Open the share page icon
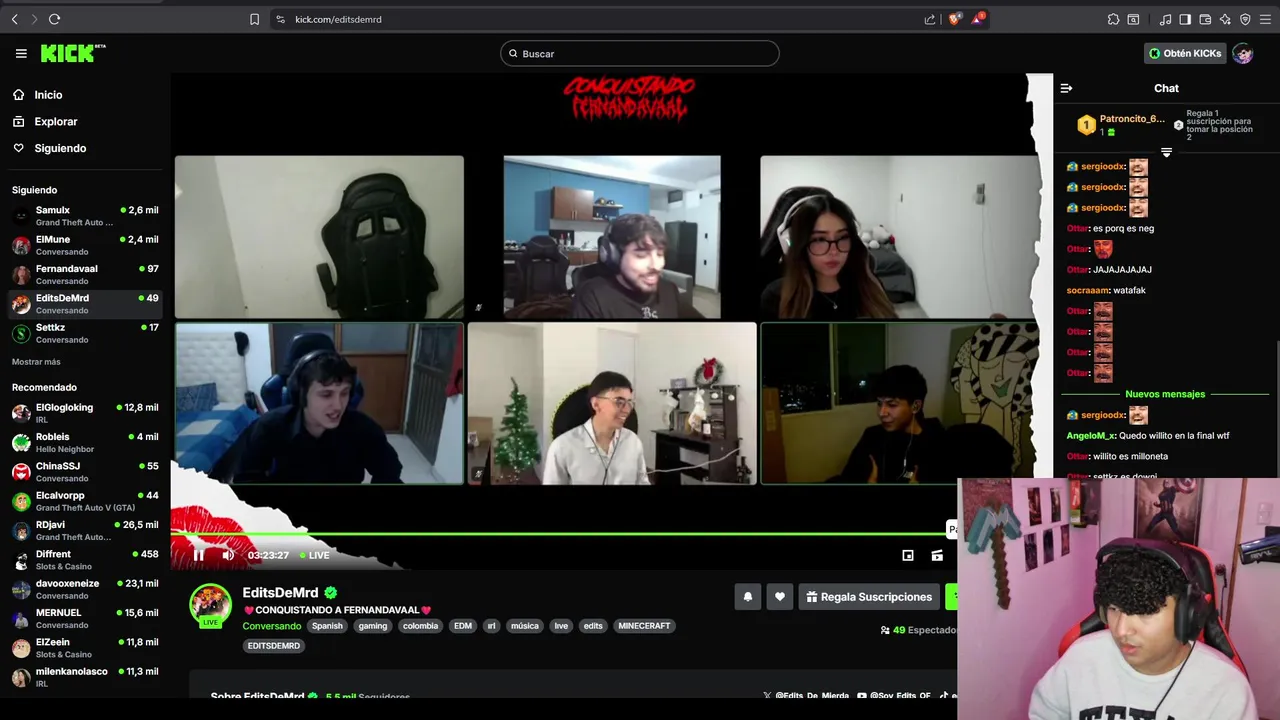Screen dimensions: 1280x720 click(930, 19)
